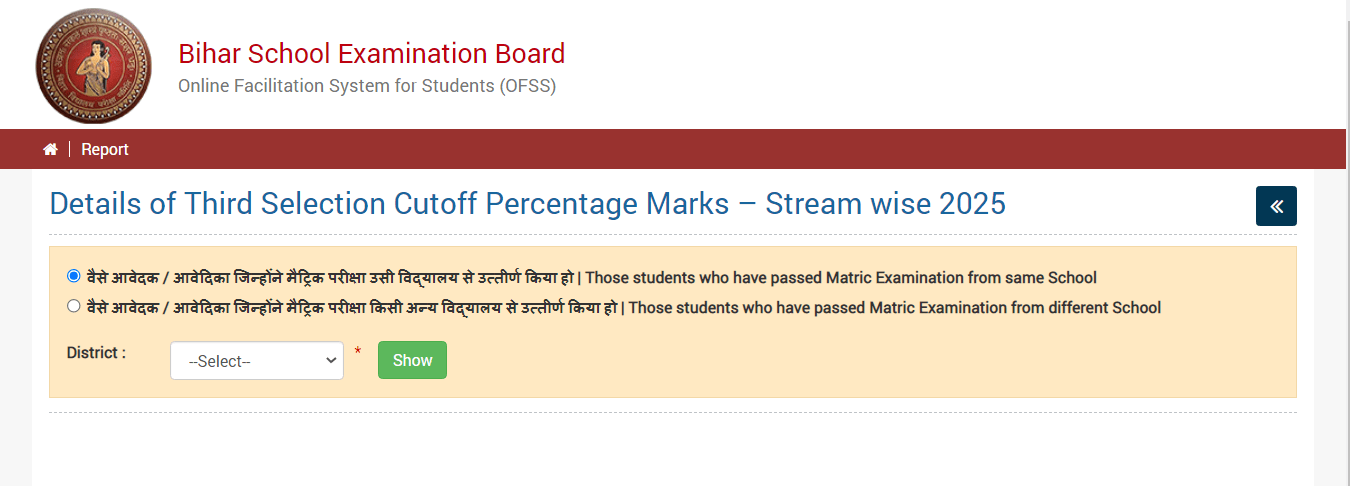Click the '--Select--' placeholder in District field
1350x486 pixels.
[x=220, y=361]
